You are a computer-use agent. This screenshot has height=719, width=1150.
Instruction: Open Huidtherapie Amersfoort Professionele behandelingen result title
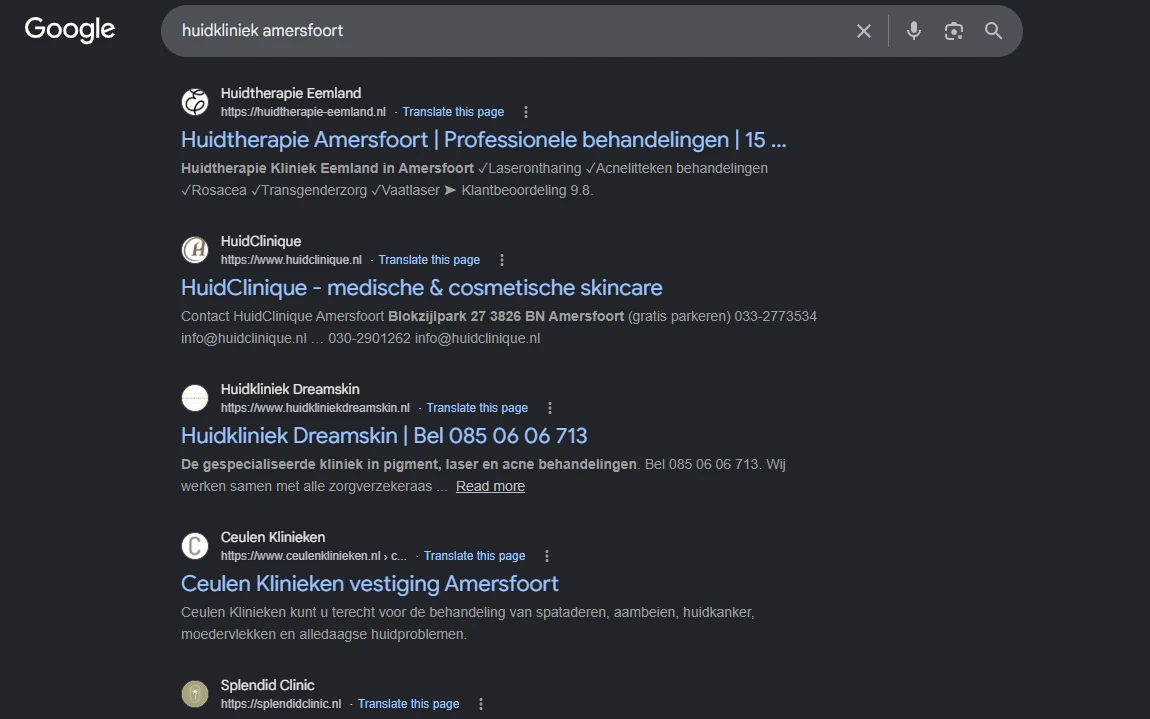click(483, 139)
